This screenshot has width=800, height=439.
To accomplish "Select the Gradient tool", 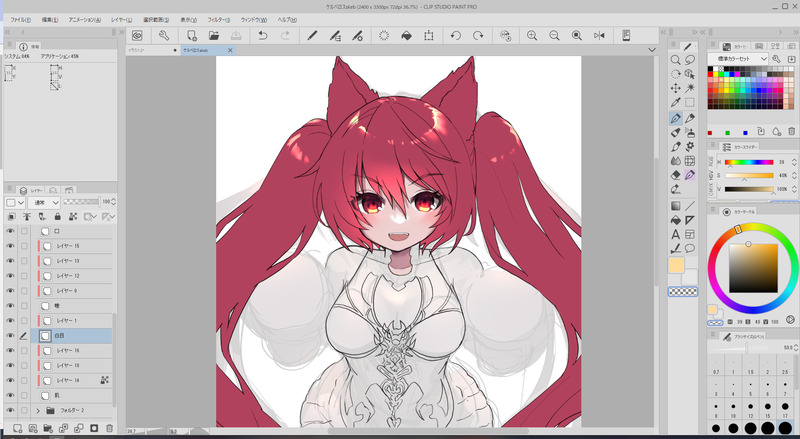I will click(x=676, y=206).
